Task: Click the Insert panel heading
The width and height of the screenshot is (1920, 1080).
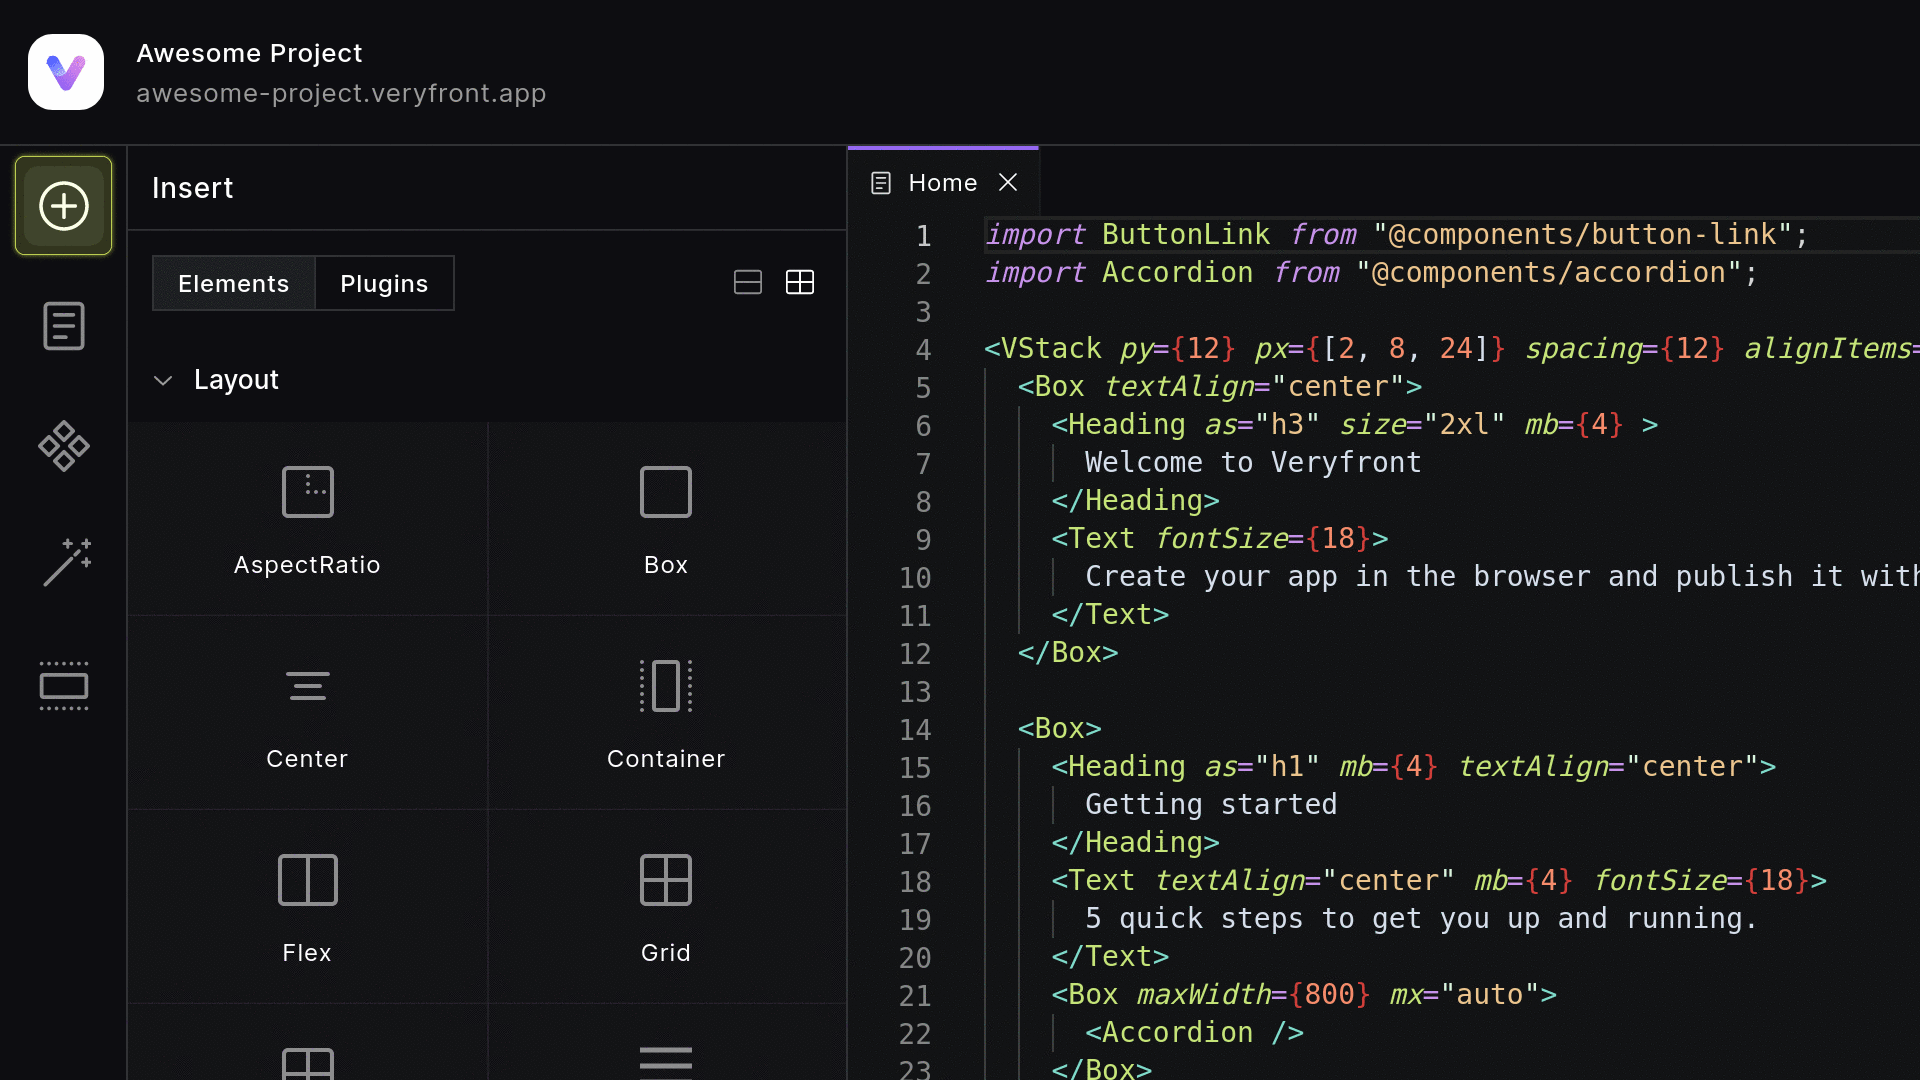Action: click(x=193, y=188)
